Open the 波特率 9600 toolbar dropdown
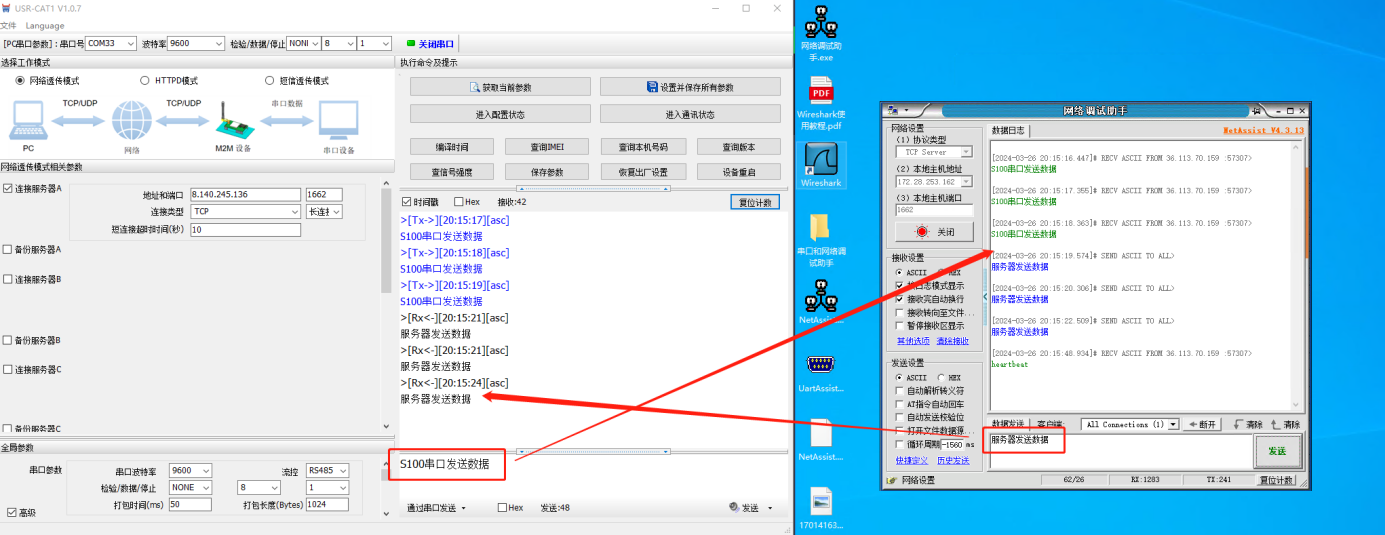Screen dimensions: 1385x535 tap(196, 44)
